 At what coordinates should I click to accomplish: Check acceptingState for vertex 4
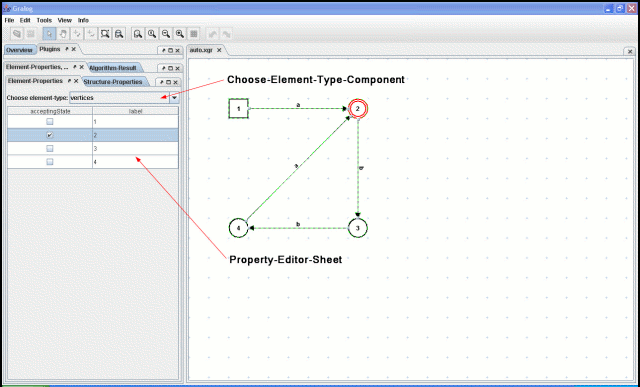click(50, 162)
